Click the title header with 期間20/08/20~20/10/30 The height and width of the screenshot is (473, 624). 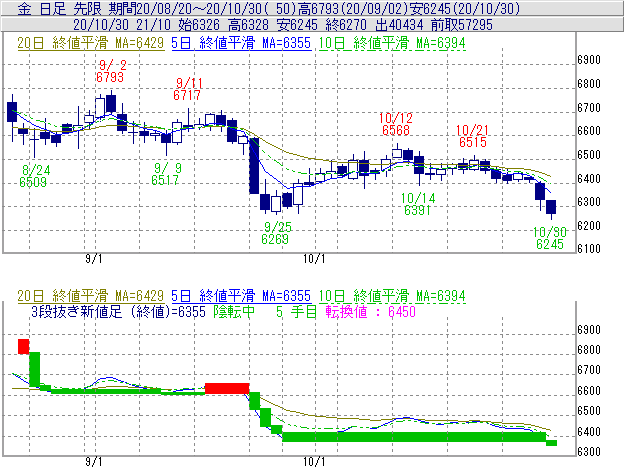click(312, 8)
